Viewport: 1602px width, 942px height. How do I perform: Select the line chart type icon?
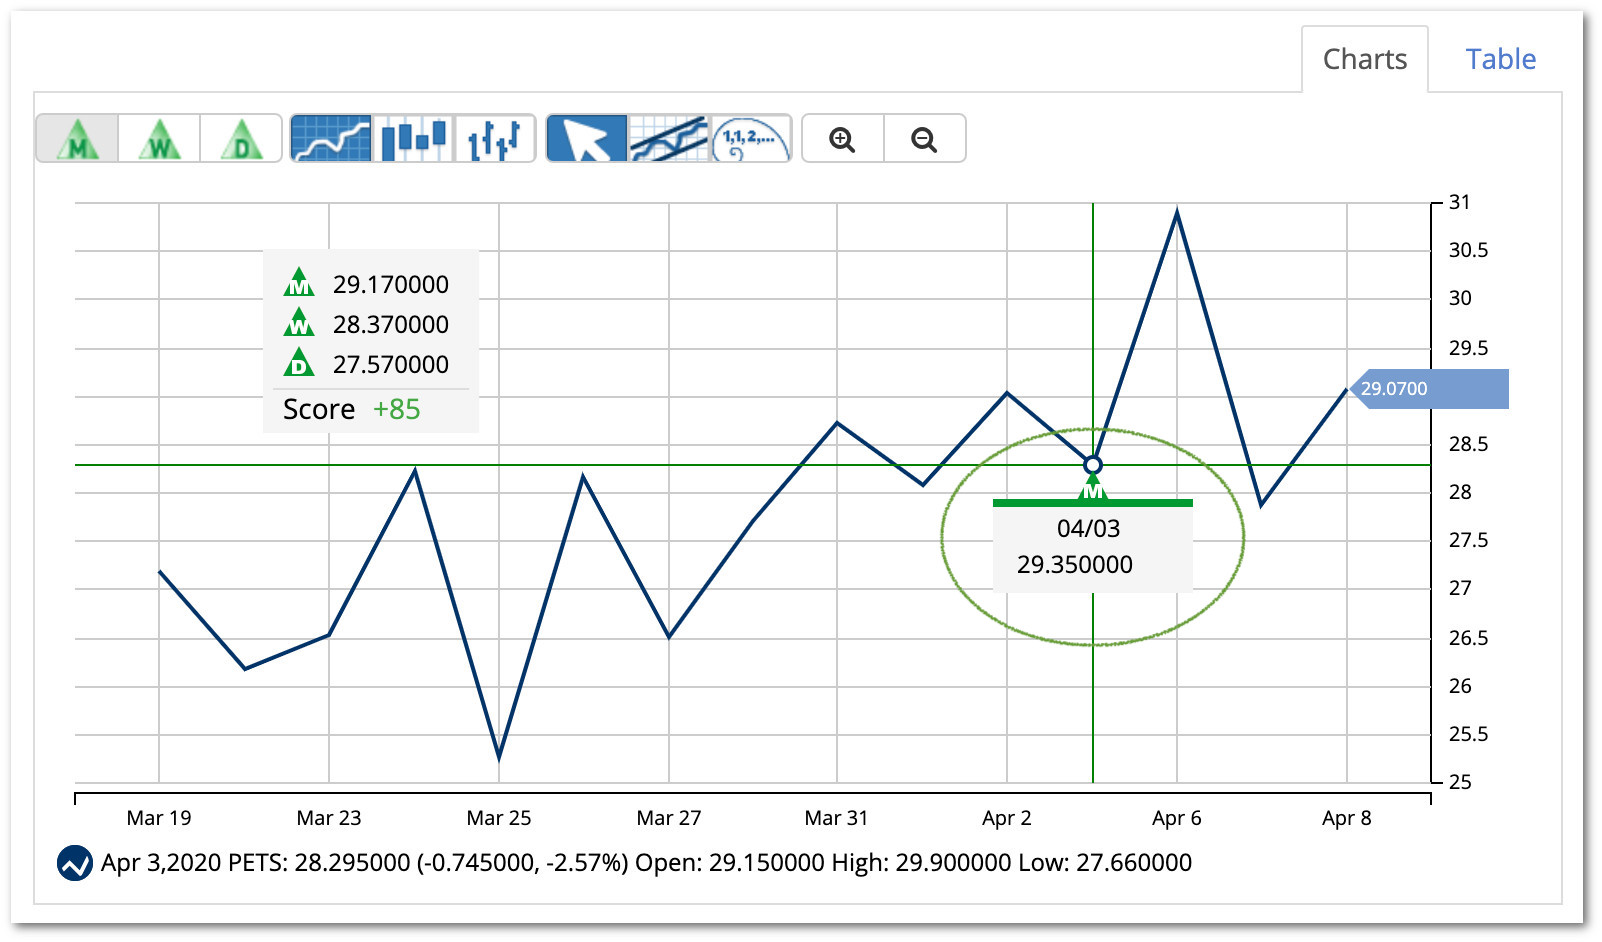(x=331, y=138)
